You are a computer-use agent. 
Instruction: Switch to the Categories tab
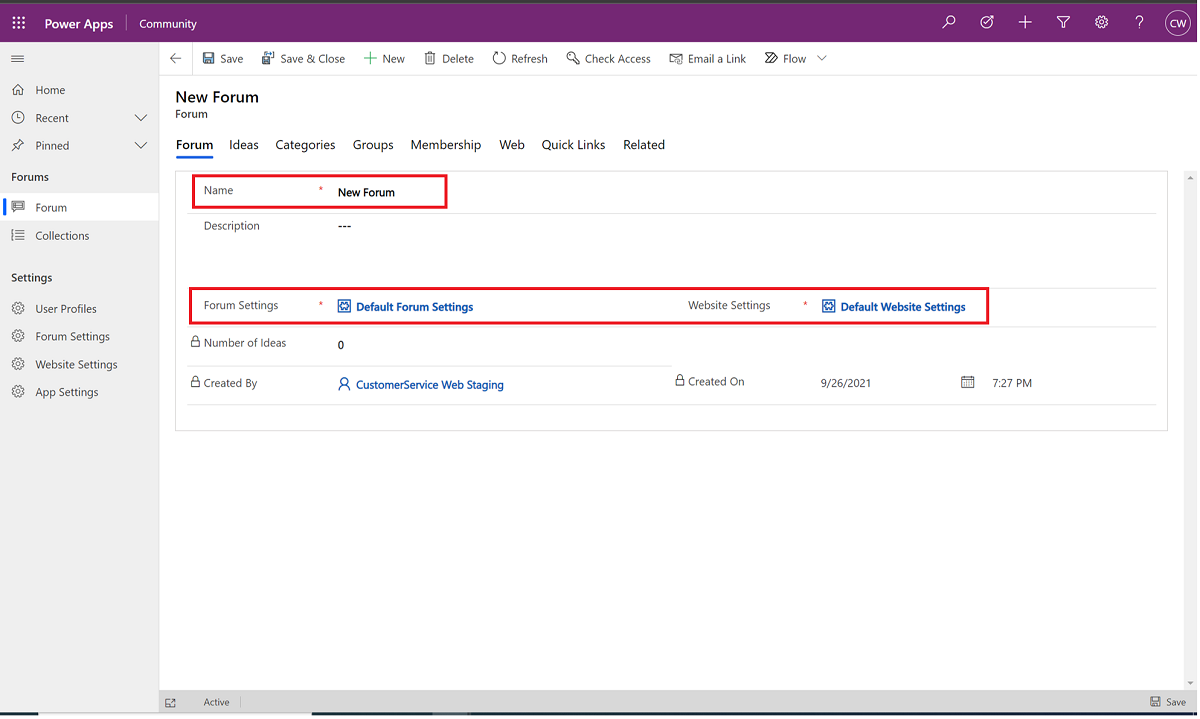(x=305, y=145)
